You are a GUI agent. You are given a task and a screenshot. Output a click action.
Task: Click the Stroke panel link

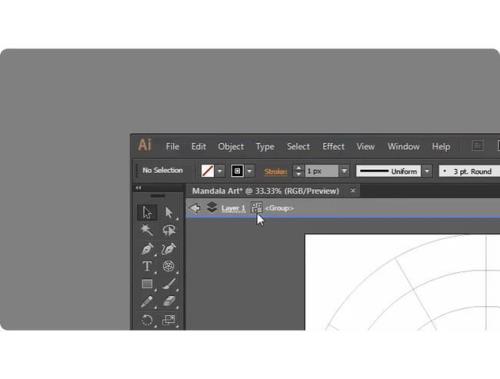point(275,172)
